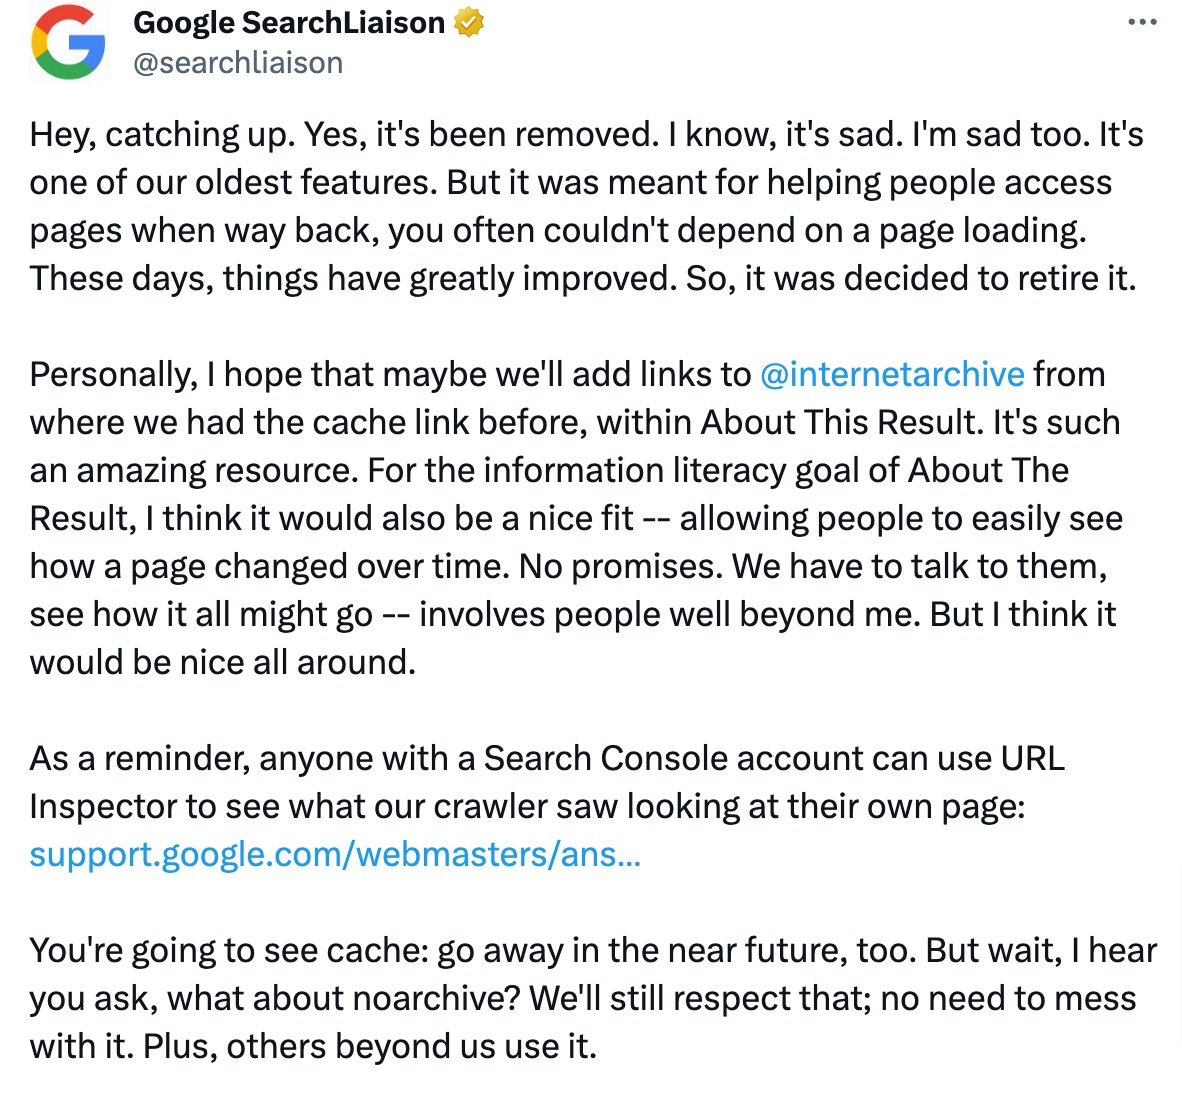This screenshot has height=1096, width=1182.
Task: Click the text "No promises."
Action: tap(621, 566)
